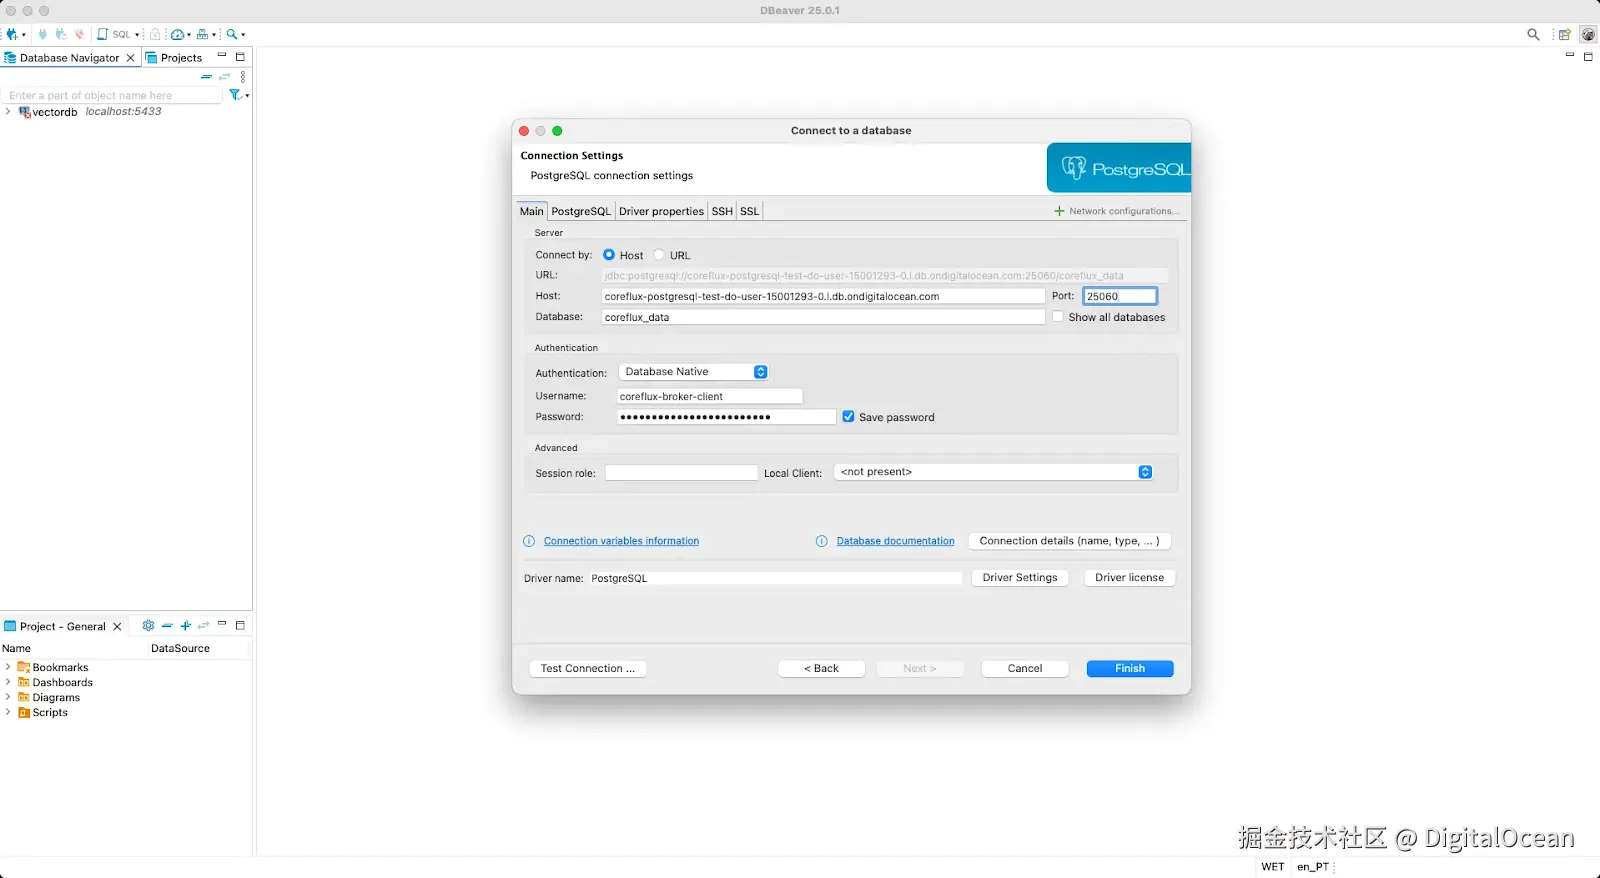Click the Reconnect plug icon in toolbar
The width and height of the screenshot is (1600, 878).
click(x=61, y=34)
